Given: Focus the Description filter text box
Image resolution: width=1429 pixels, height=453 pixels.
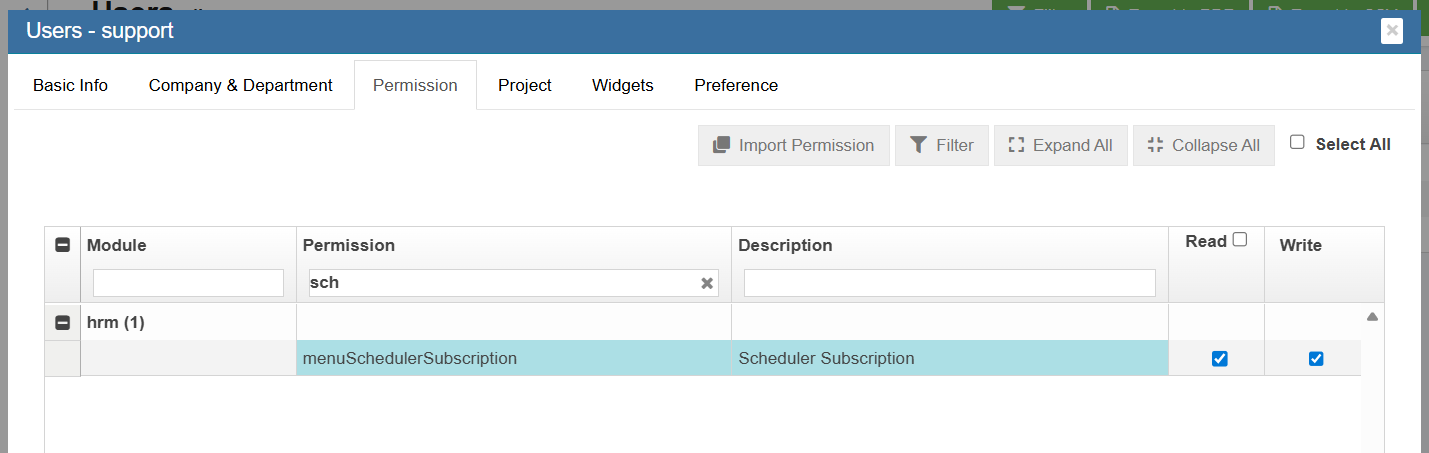Looking at the screenshot, I should click(949, 283).
